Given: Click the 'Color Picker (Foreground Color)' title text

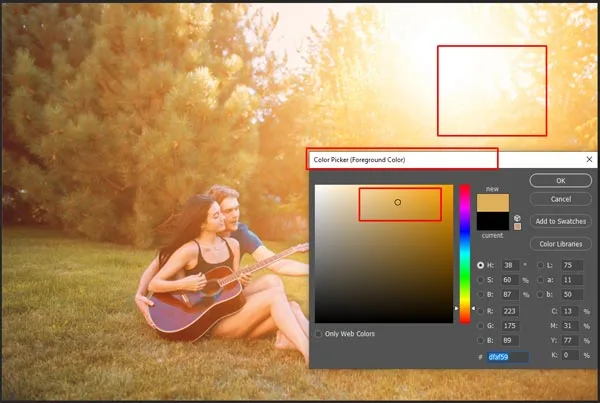Looking at the screenshot, I should point(359,160).
